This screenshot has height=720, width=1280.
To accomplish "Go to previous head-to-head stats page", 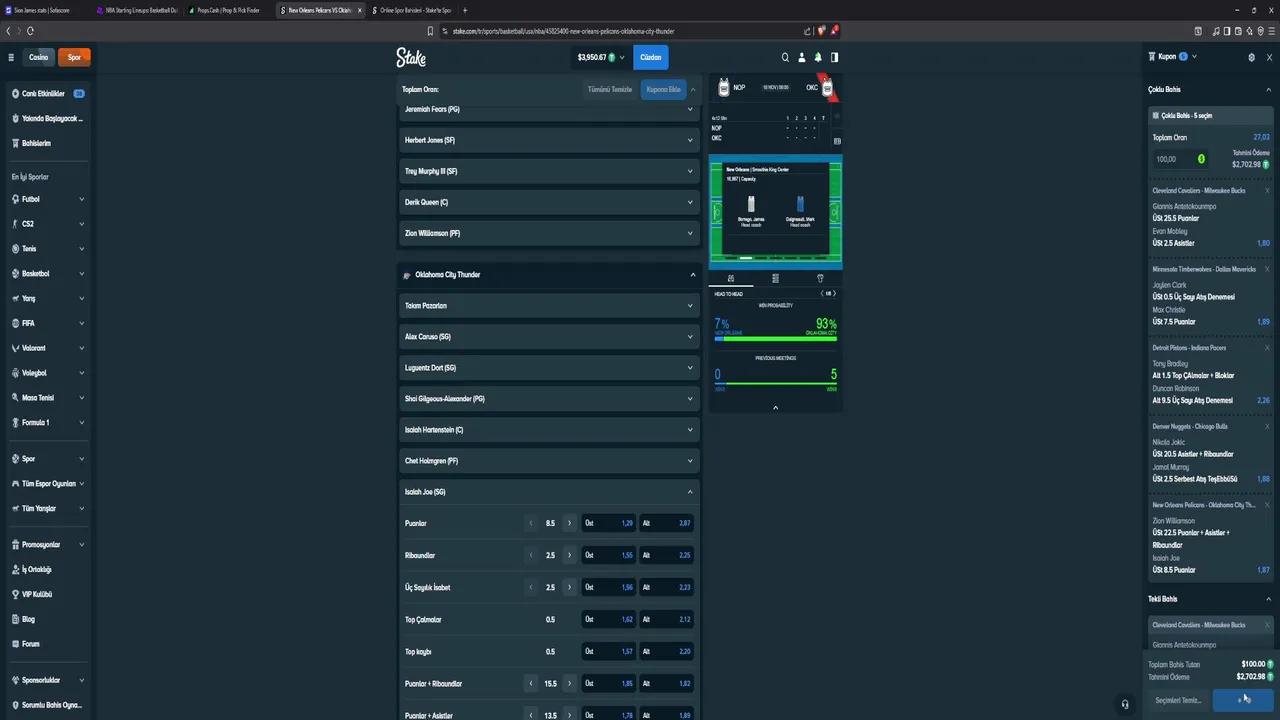I will point(822,293).
